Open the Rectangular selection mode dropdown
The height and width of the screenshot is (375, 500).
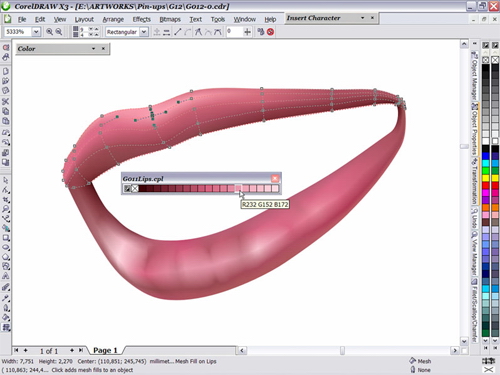pyautogui.click(x=144, y=32)
